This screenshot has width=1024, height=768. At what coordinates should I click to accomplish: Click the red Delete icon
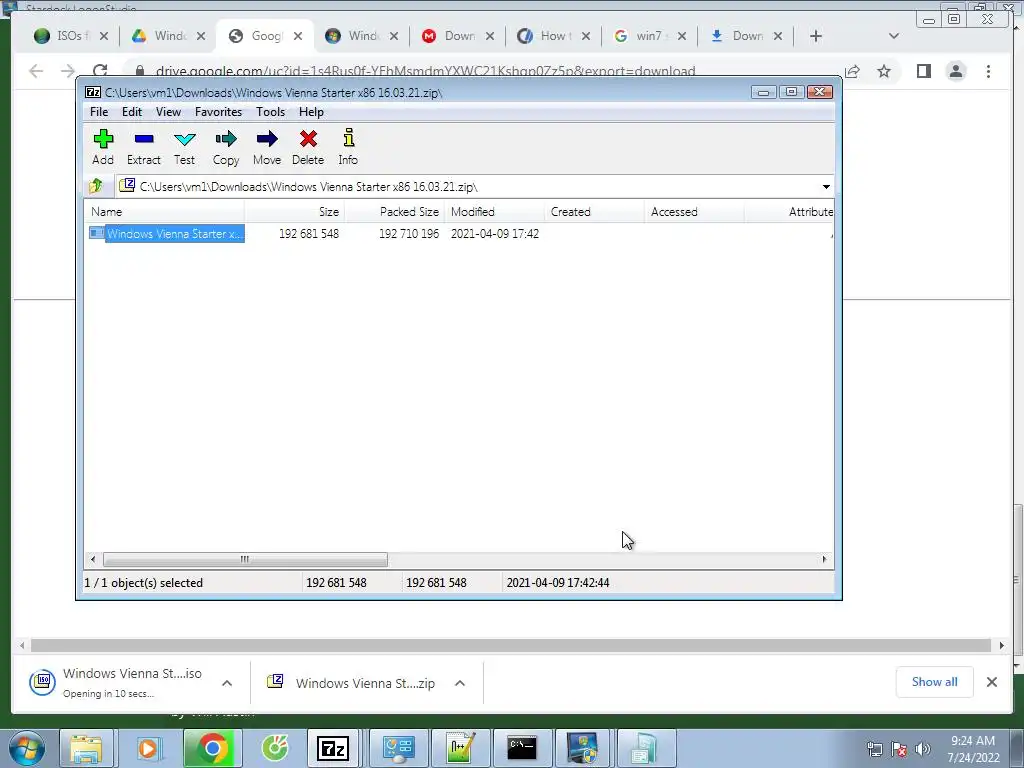click(308, 146)
